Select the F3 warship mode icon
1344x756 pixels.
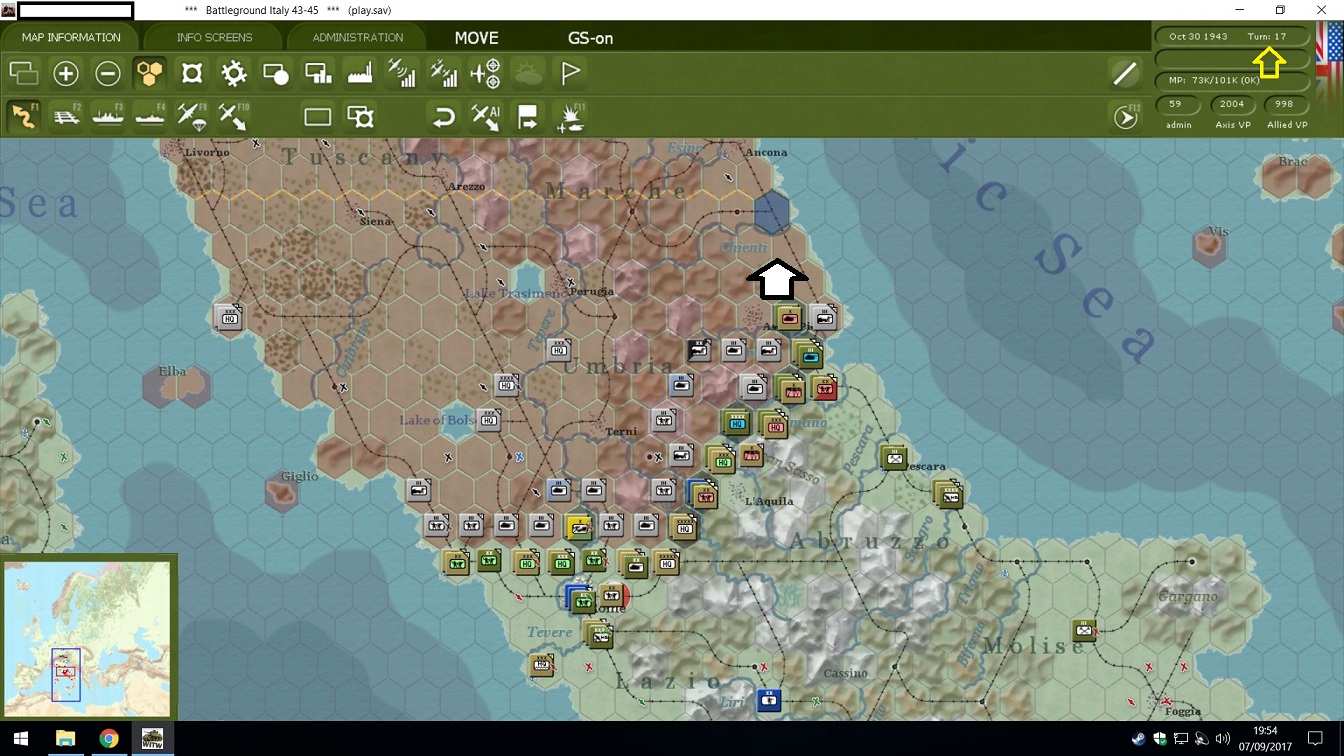pyautogui.click(x=108, y=116)
